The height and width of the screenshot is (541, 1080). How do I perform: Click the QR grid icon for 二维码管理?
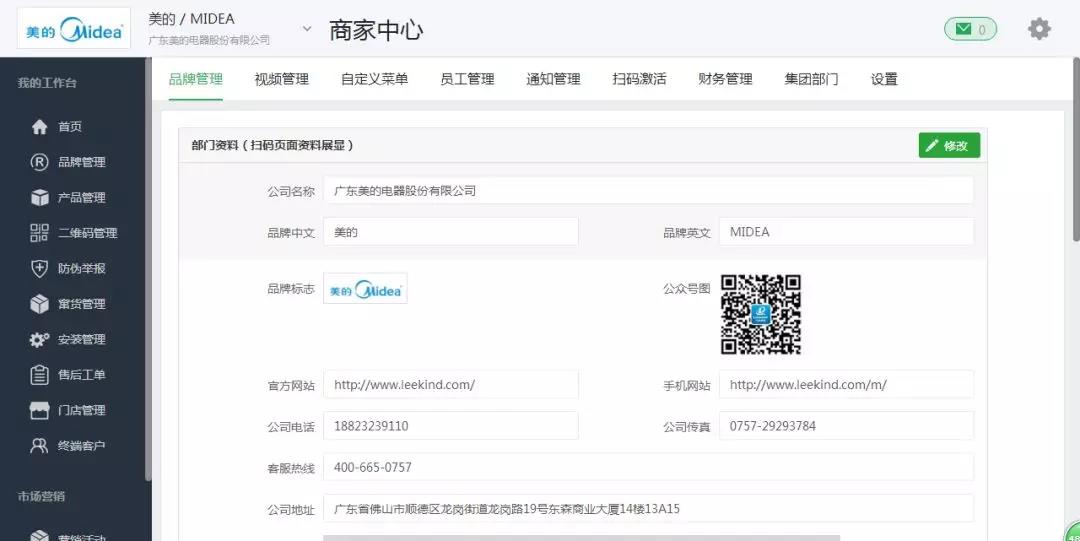39,233
